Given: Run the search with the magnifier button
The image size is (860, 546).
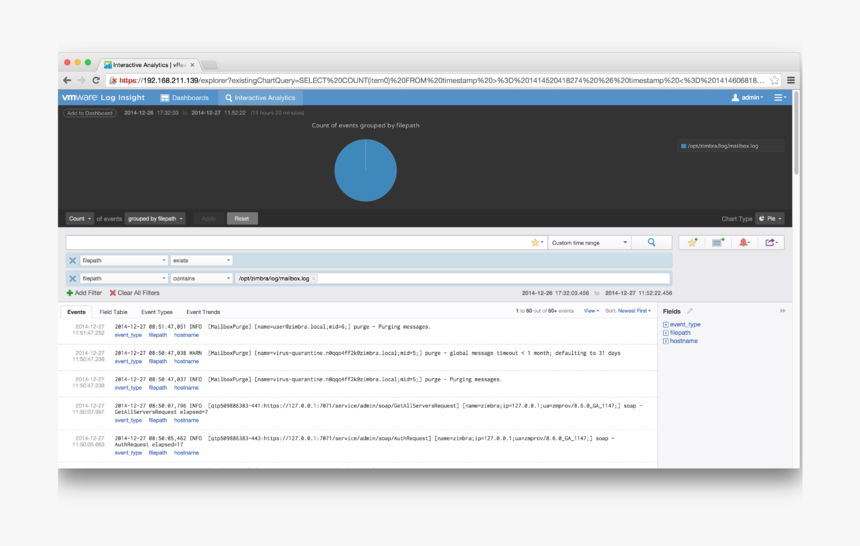Looking at the screenshot, I should [651, 243].
